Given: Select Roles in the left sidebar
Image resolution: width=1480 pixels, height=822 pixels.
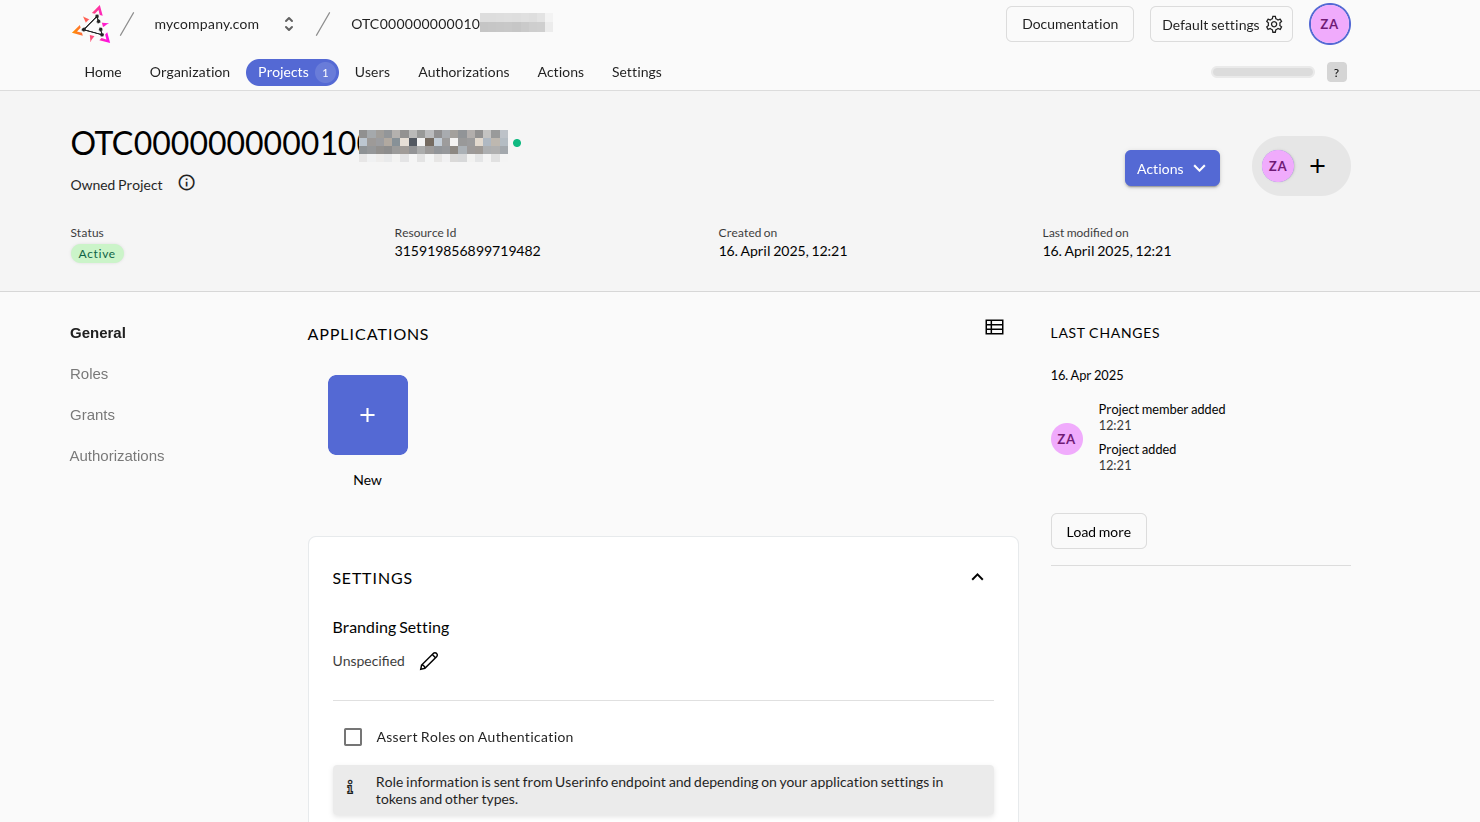Looking at the screenshot, I should click(x=89, y=374).
